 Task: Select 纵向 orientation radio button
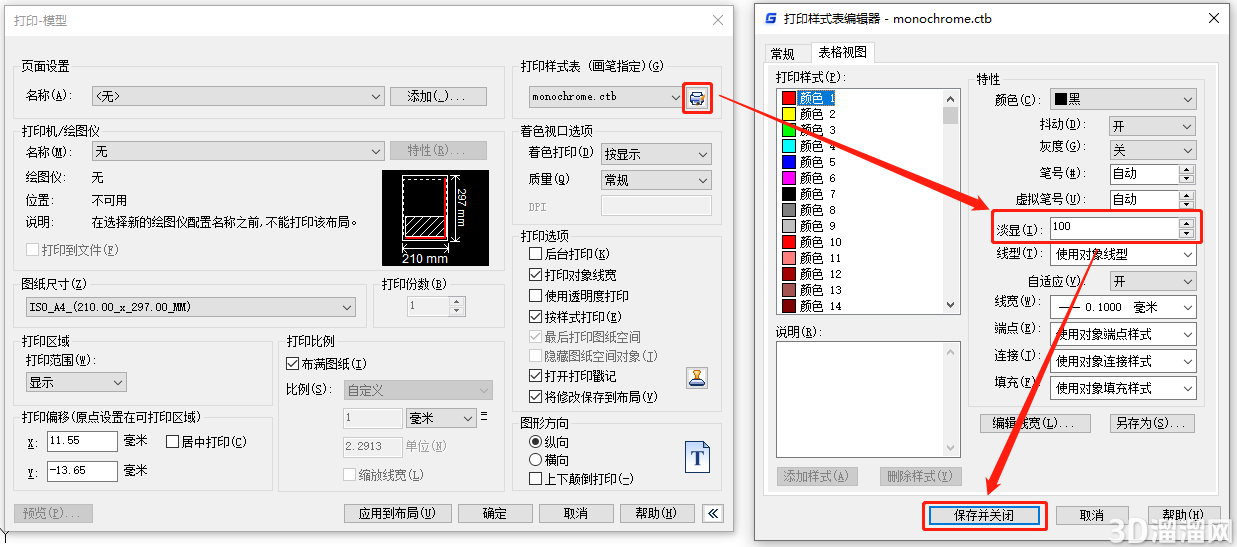535,441
